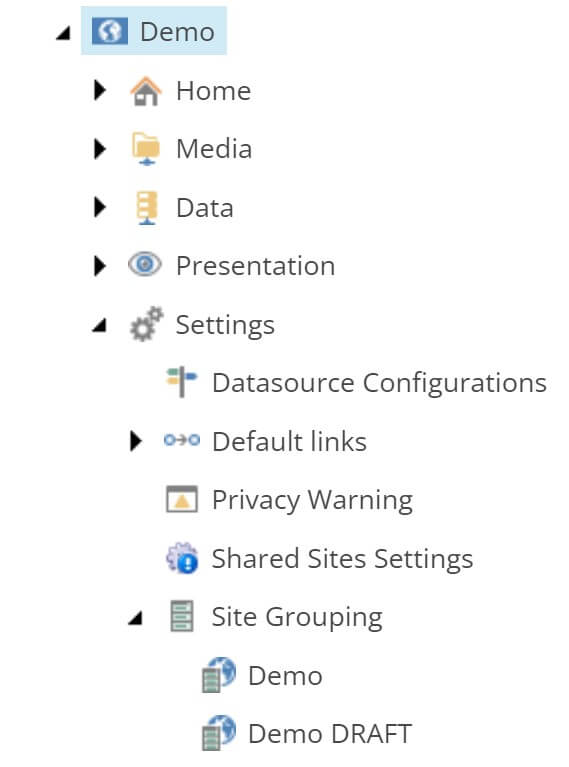Click the Shared Sites Settings gear icon

pos(182,558)
